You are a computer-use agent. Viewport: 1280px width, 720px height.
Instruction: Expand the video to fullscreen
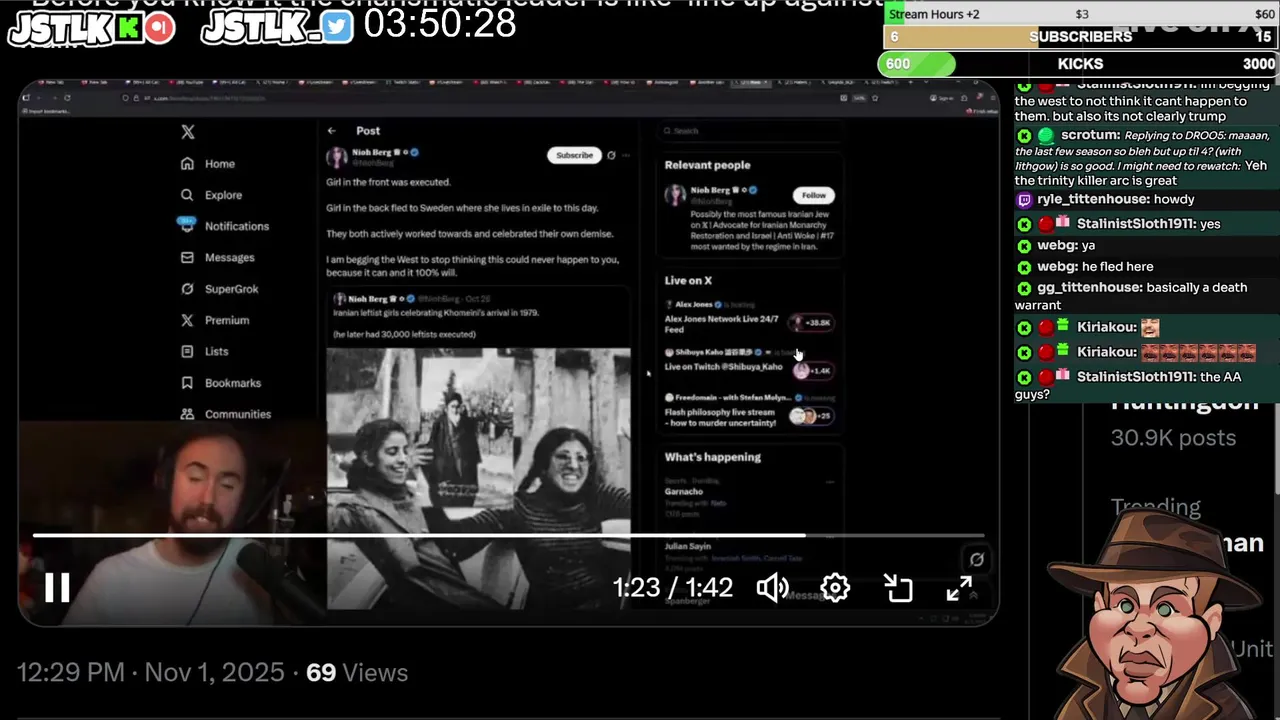pyautogui.click(x=960, y=589)
